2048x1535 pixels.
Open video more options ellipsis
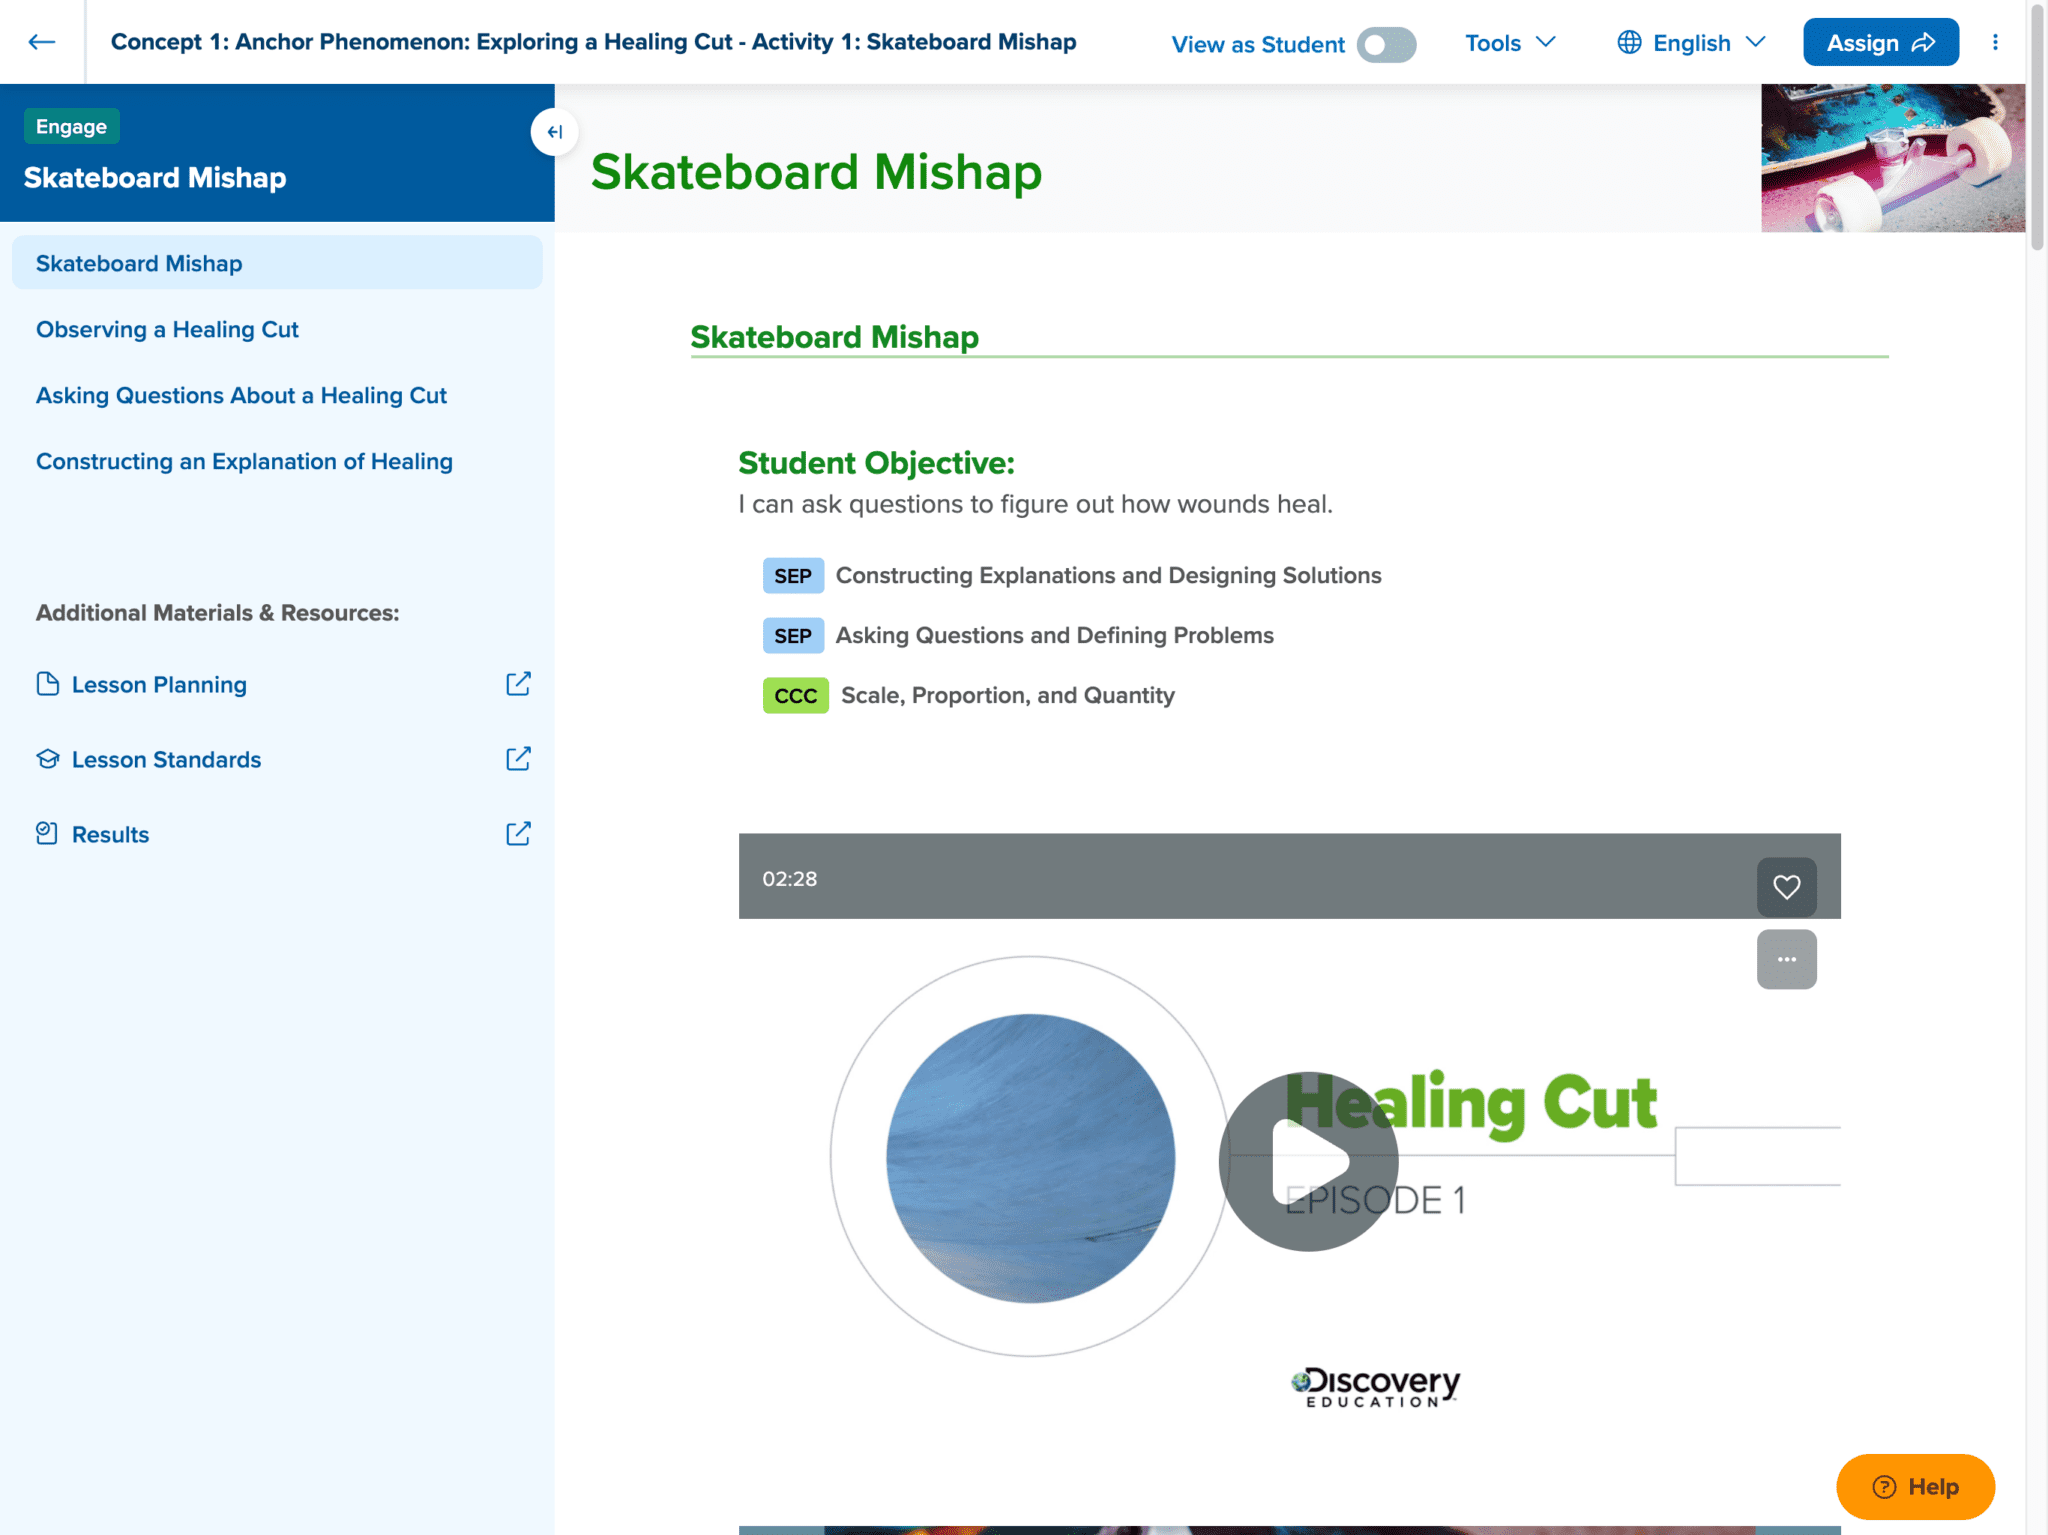(x=1786, y=959)
